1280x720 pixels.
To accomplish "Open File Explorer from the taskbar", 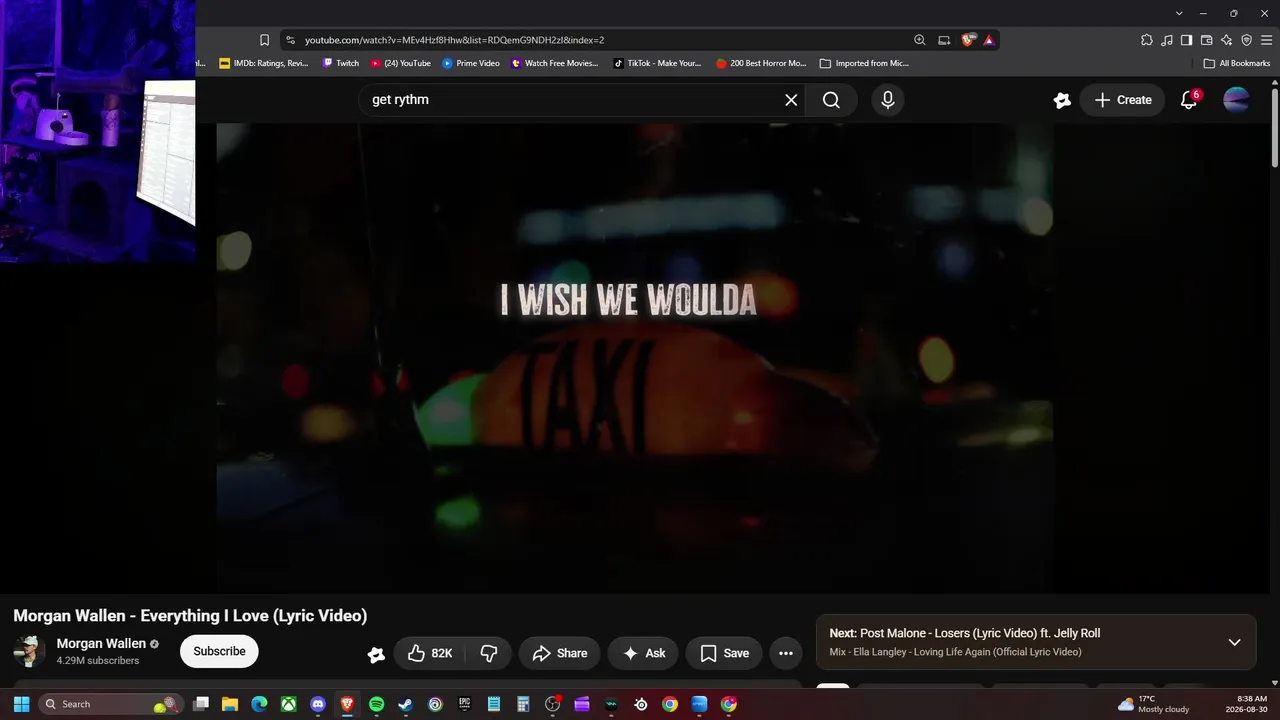I will pyautogui.click(x=229, y=704).
